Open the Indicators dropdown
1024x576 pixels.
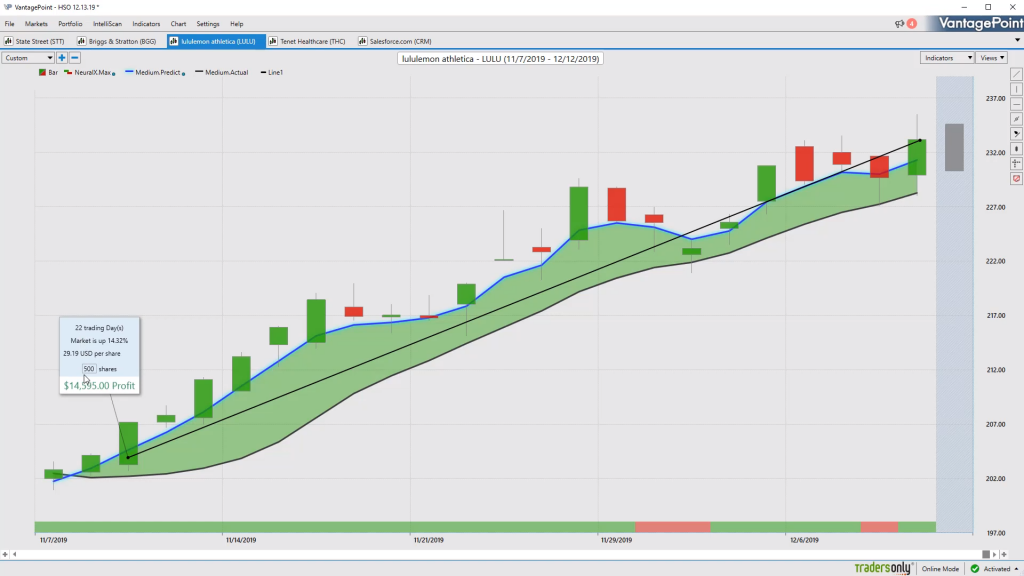pos(947,58)
